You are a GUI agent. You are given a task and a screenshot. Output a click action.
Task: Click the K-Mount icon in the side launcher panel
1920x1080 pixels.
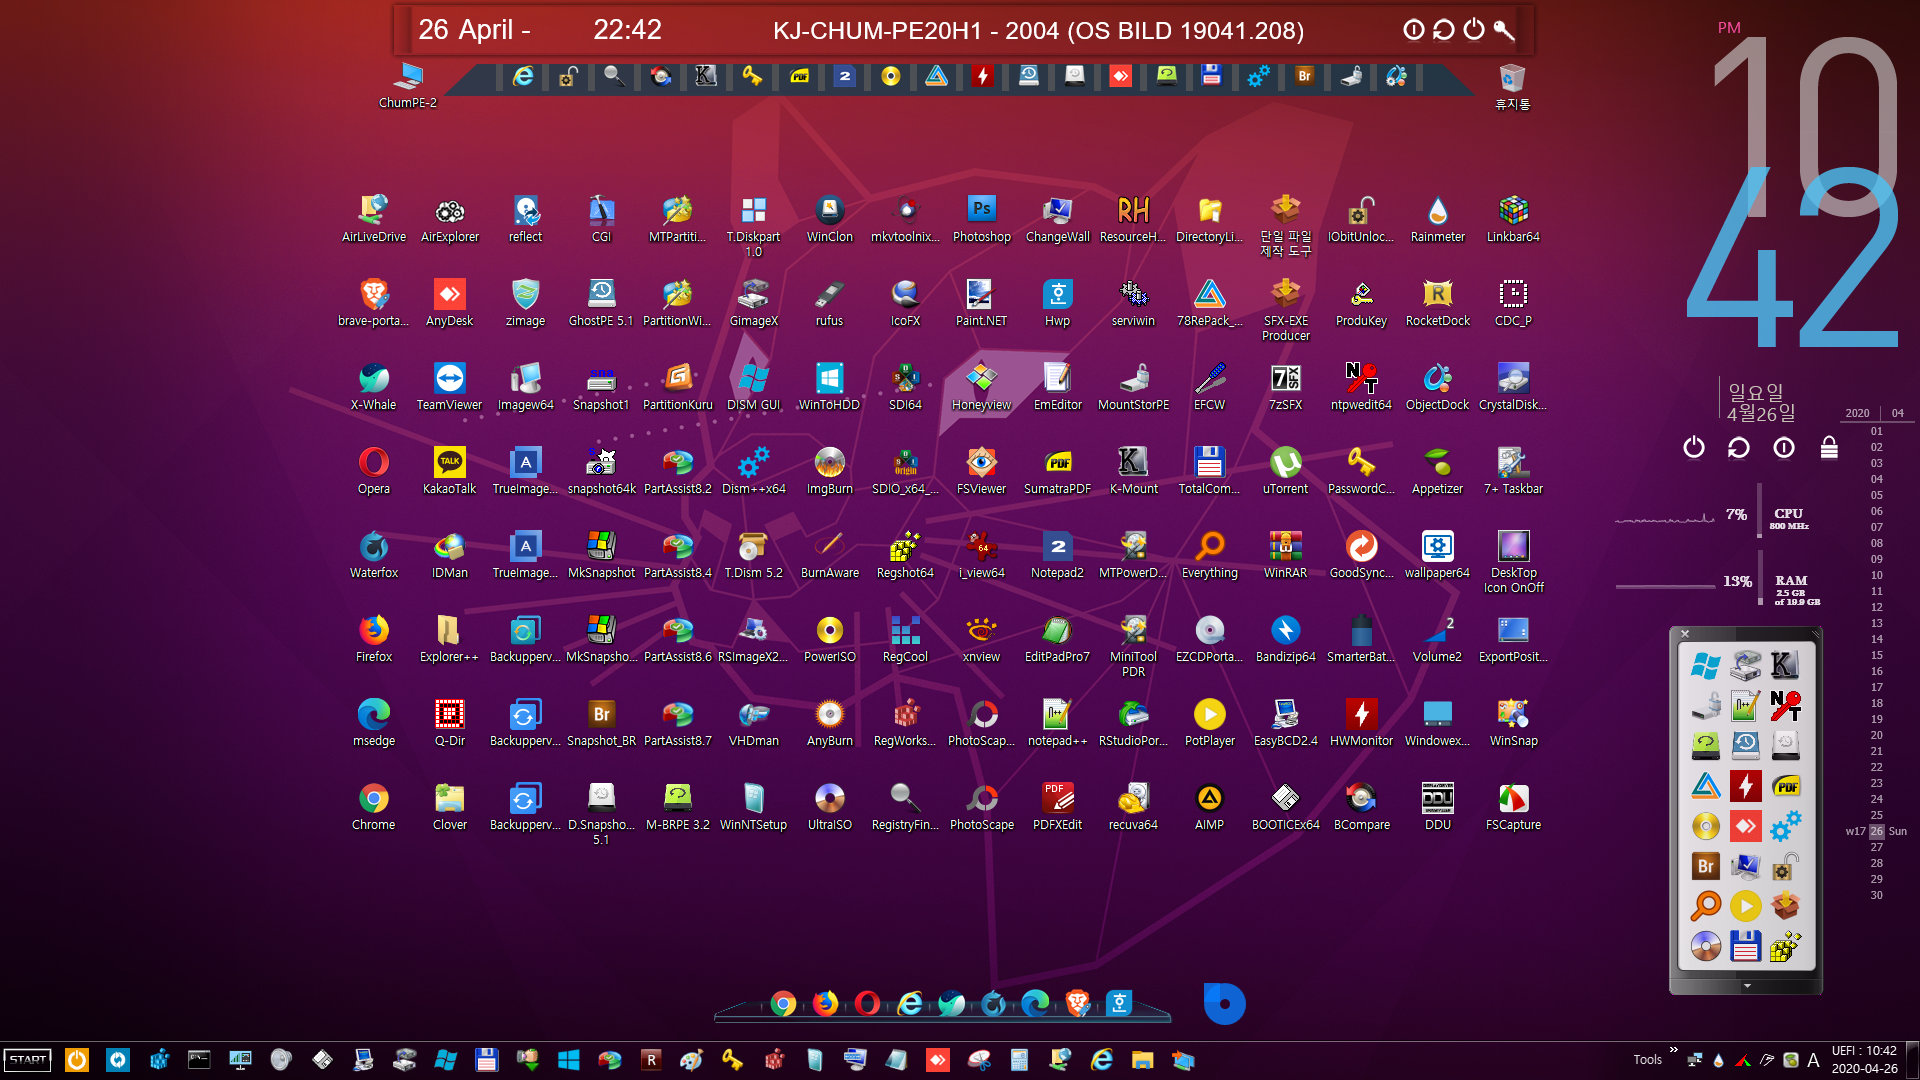[1785, 665]
